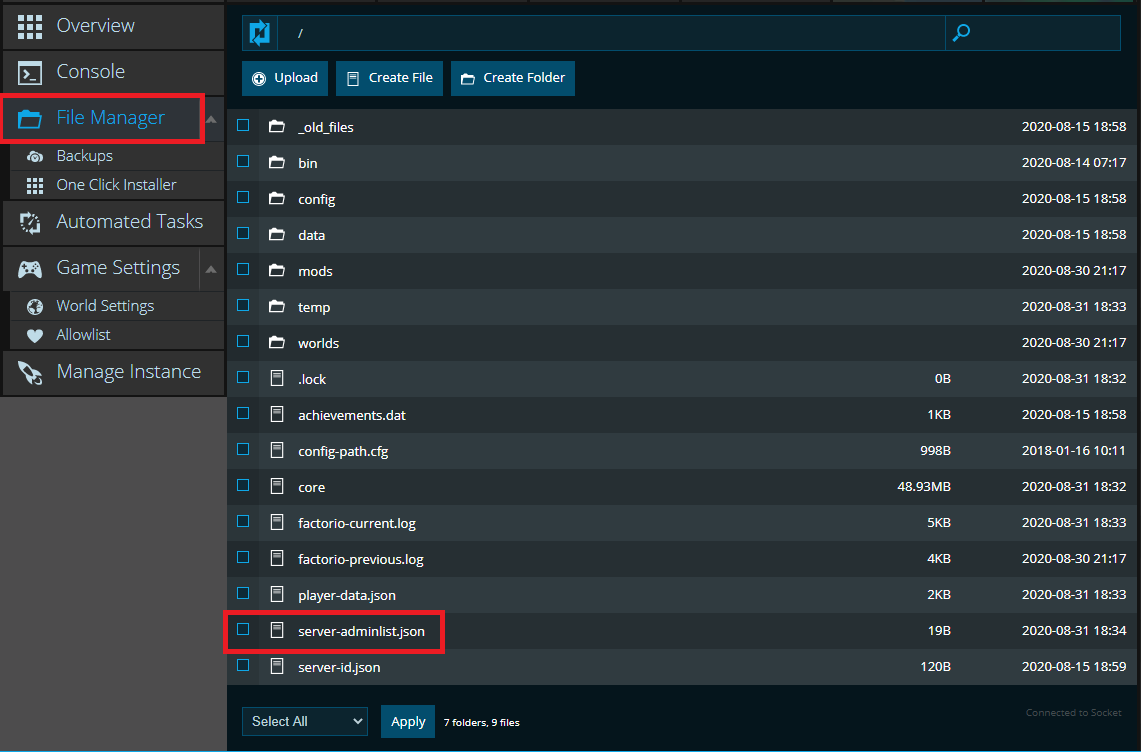This screenshot has width=1141, height=752.
Task: Click the refresh icon beside the path bar
Action: (260, 33)
